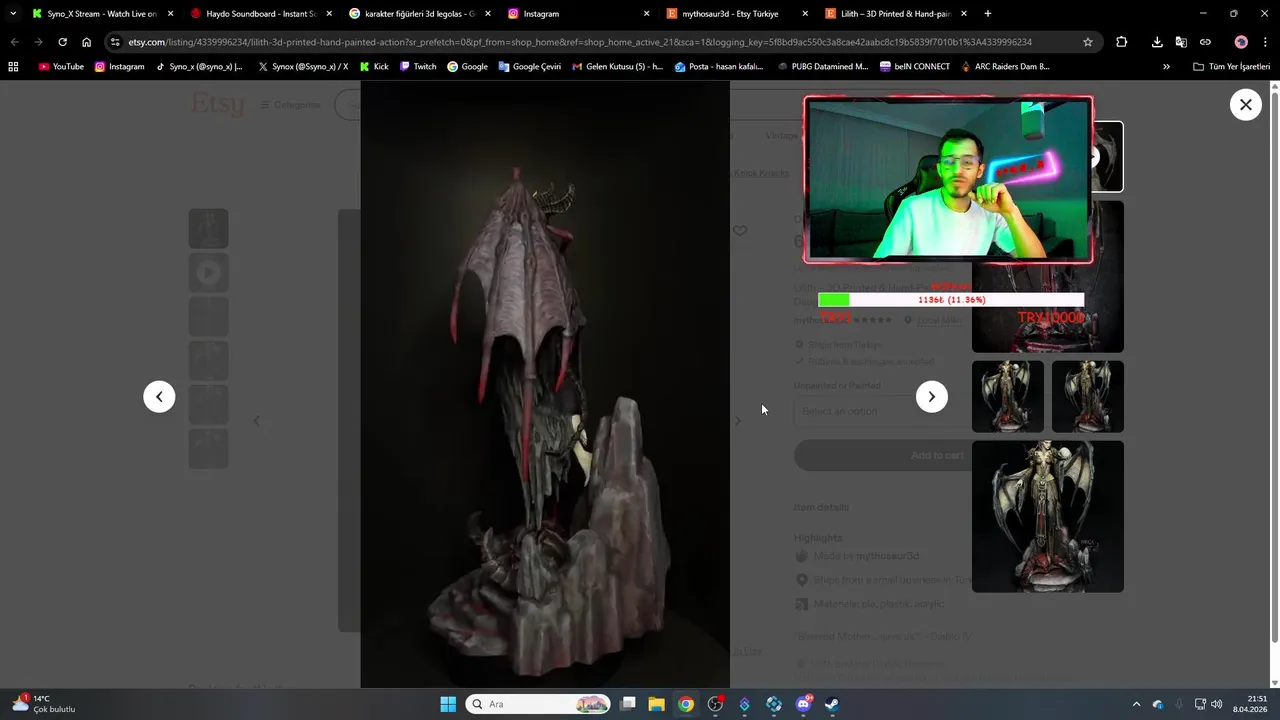
Task: Open a new browser tab
Action: 988,14
